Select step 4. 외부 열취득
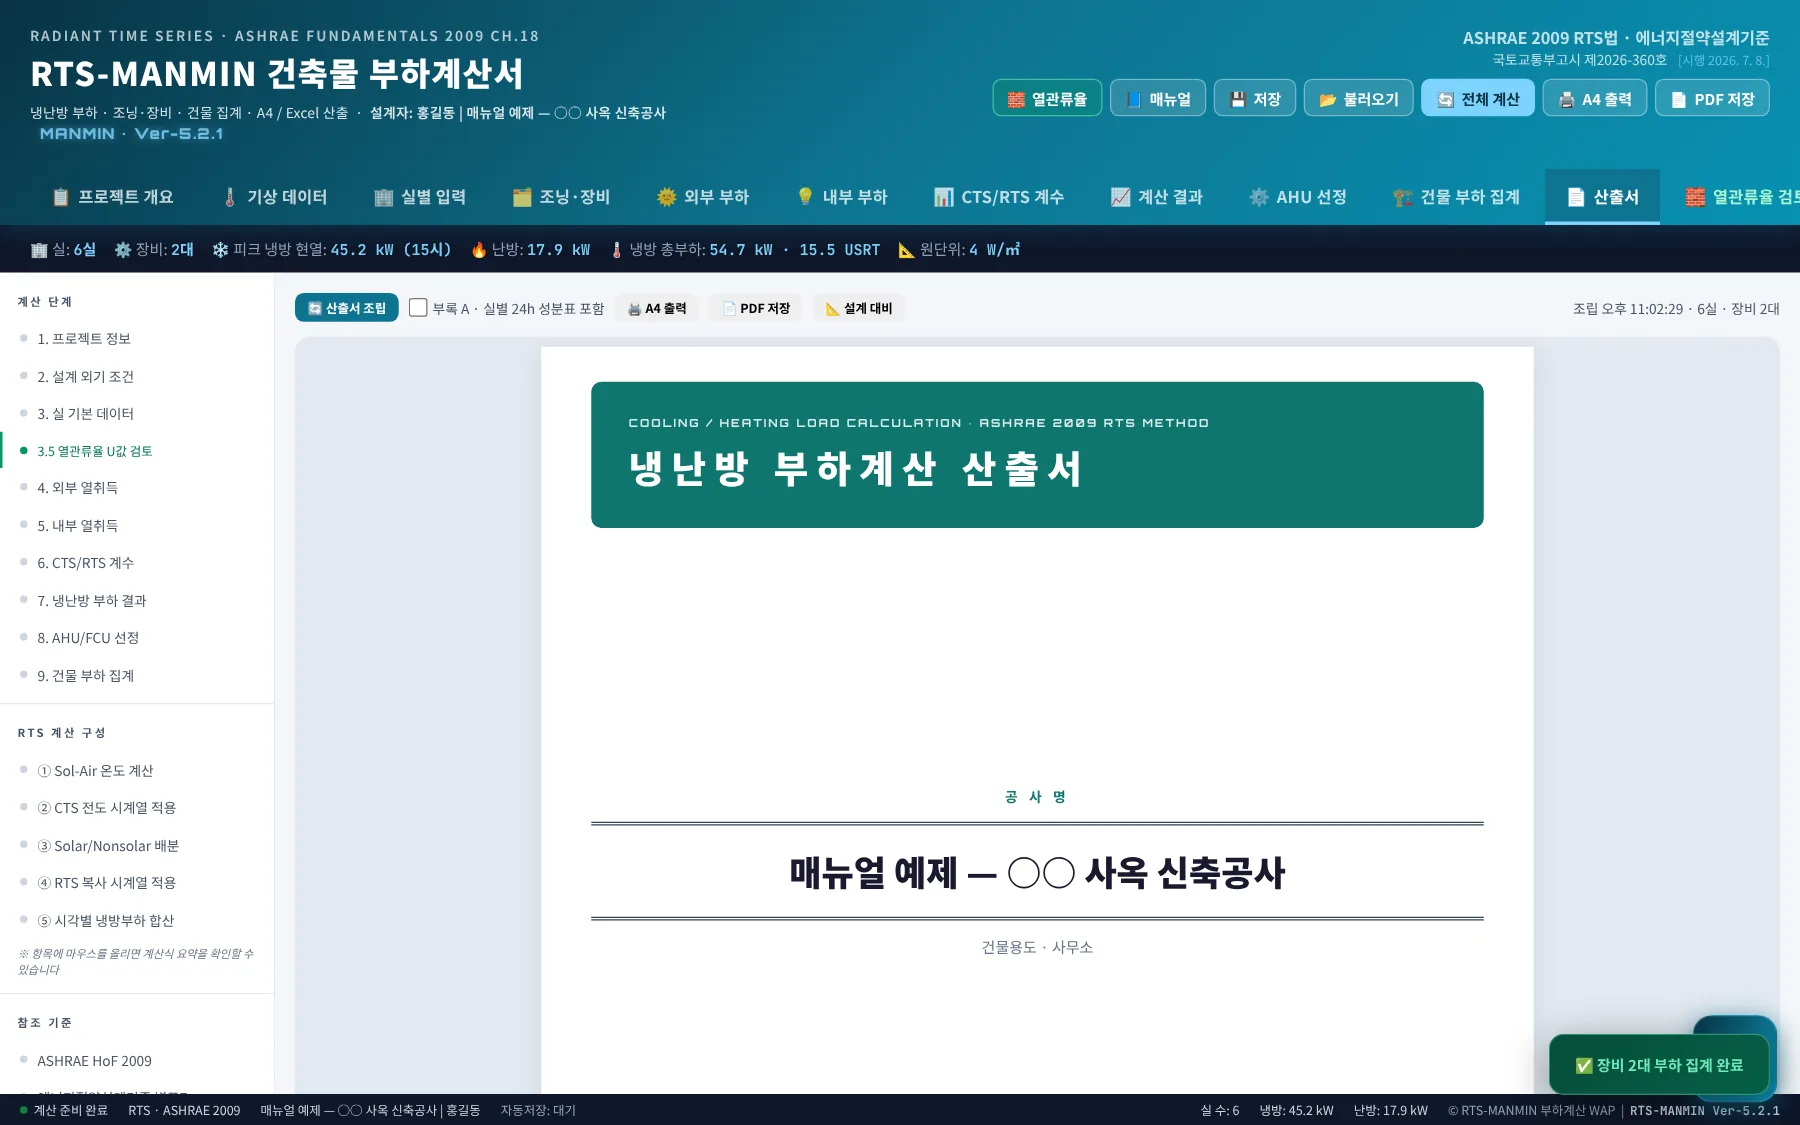This screenshot has height=1125, width=1800. point(137,488)
